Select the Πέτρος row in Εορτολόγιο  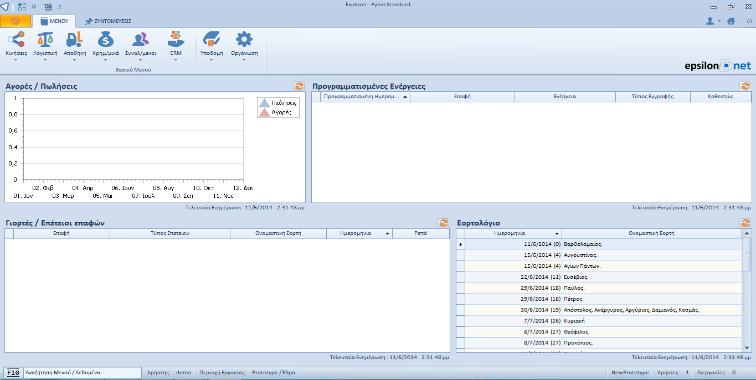(599, 299)
